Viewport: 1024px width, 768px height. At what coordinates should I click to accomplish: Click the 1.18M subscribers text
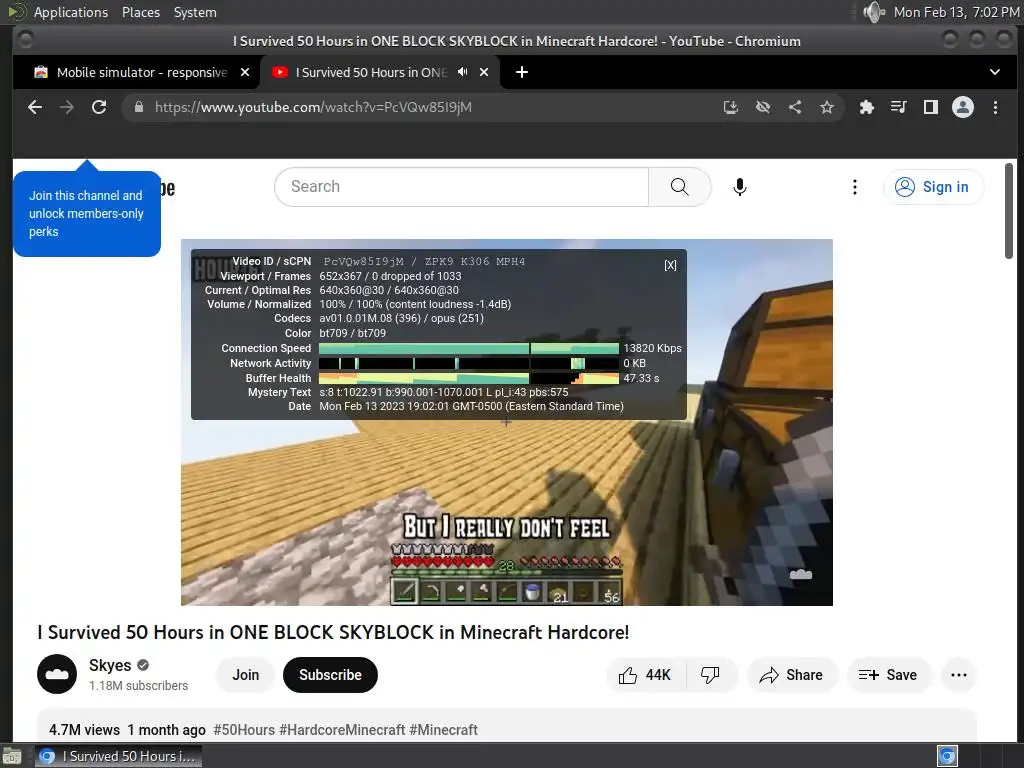(138, 686)
